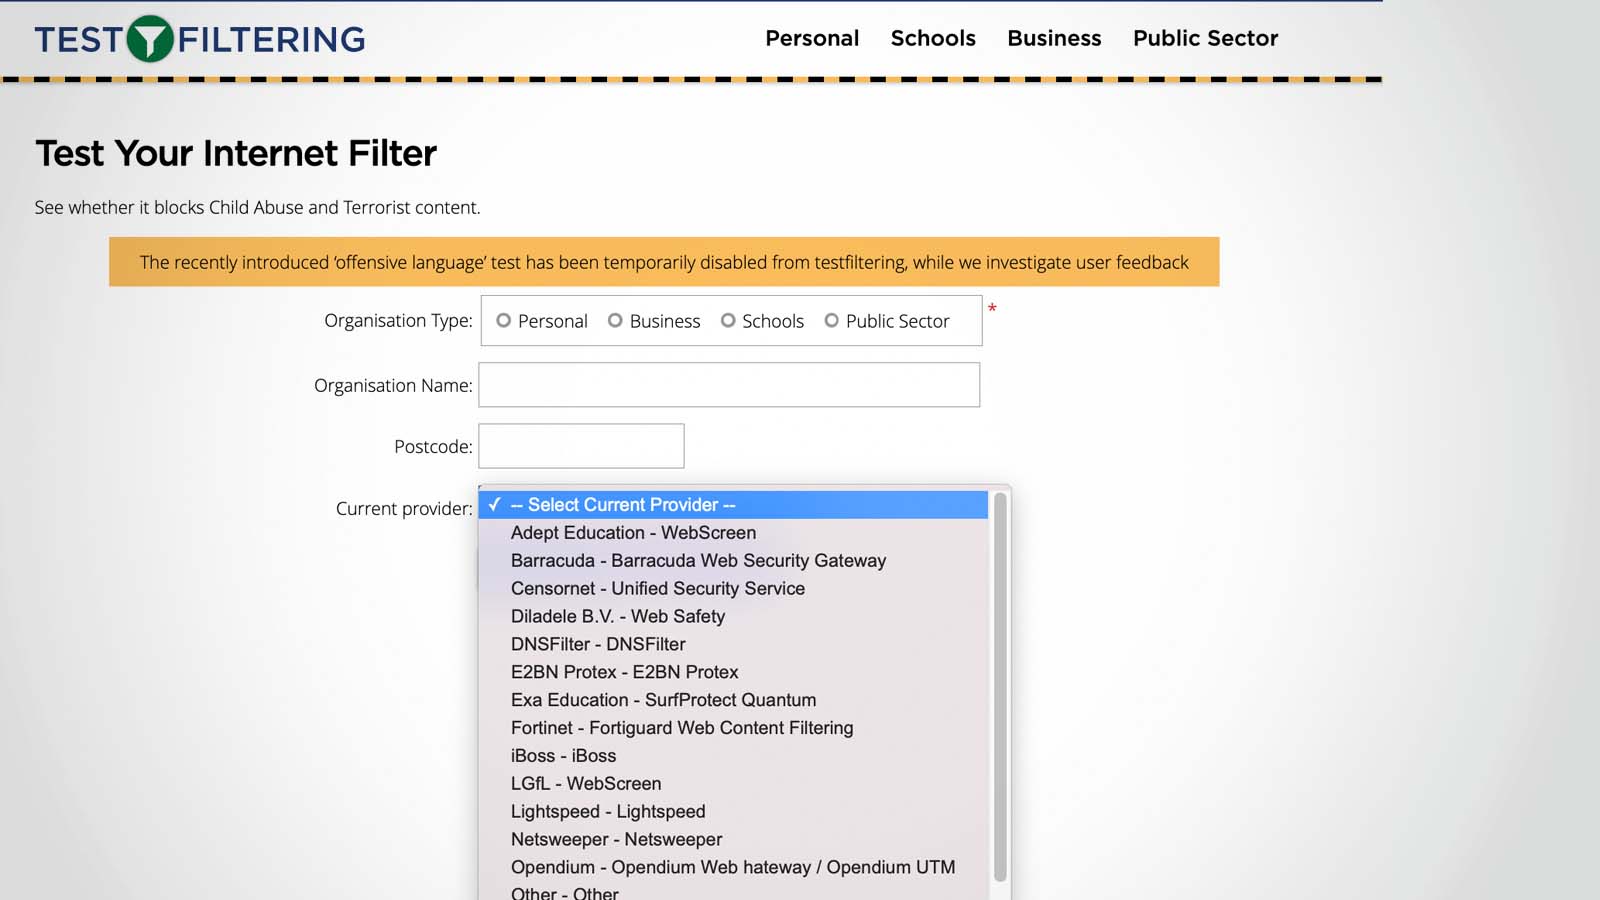Screen dimensions: 1600x900
Task: Select Lightspeed - Lightspeed provider option
Action: [607, 812]
